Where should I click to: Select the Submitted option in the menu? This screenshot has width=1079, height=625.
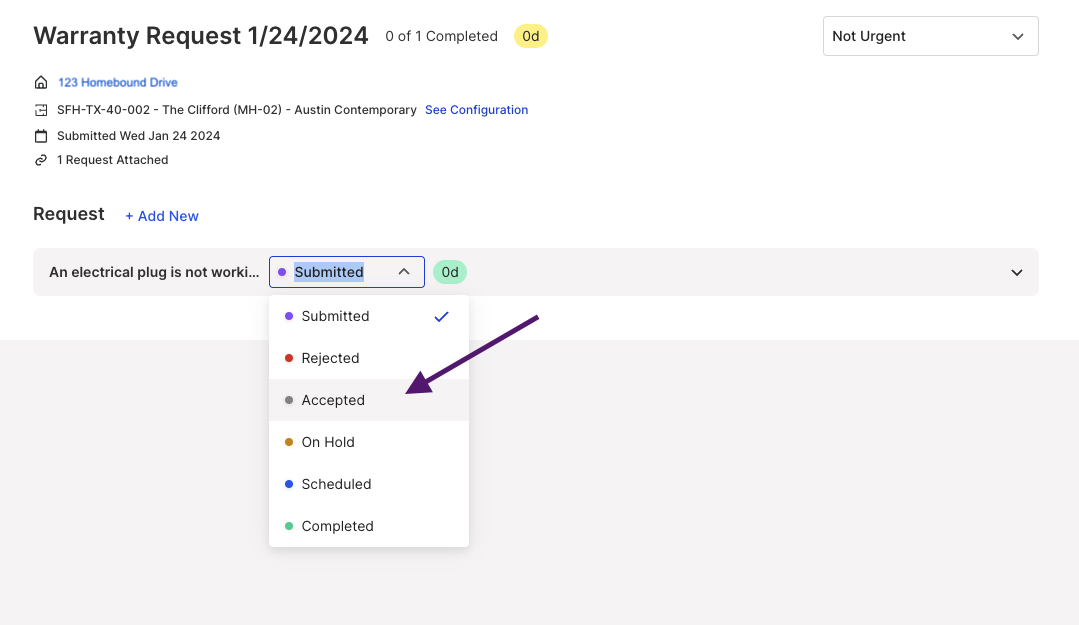[369, 317]
